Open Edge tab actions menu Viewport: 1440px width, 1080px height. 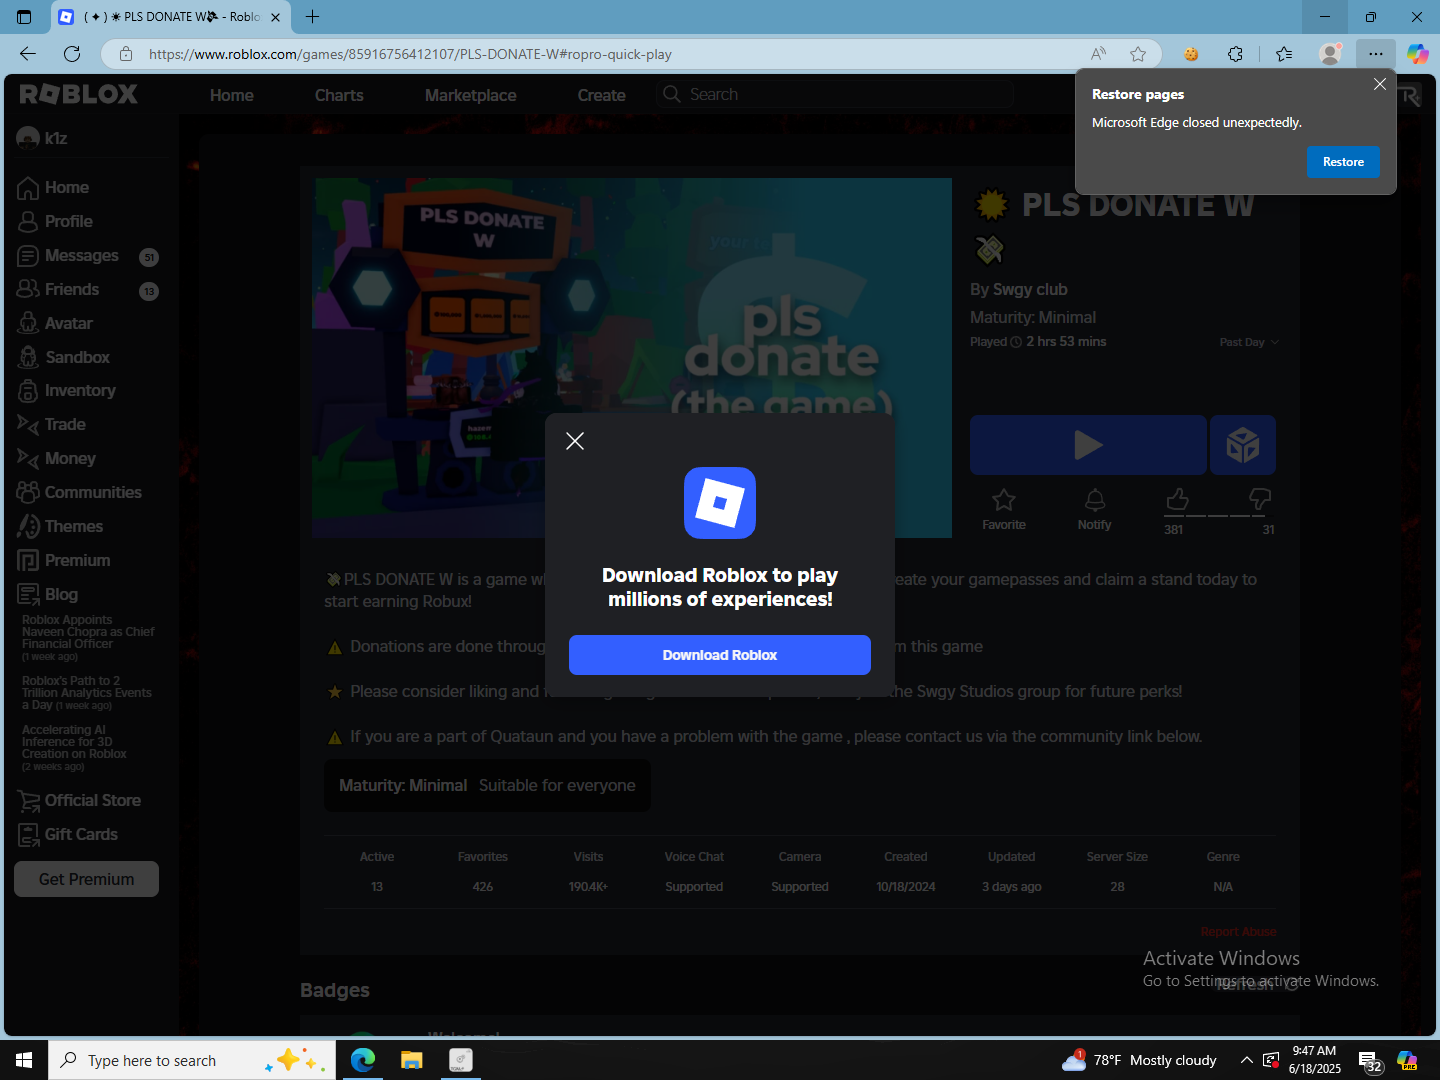pos(24,17)
